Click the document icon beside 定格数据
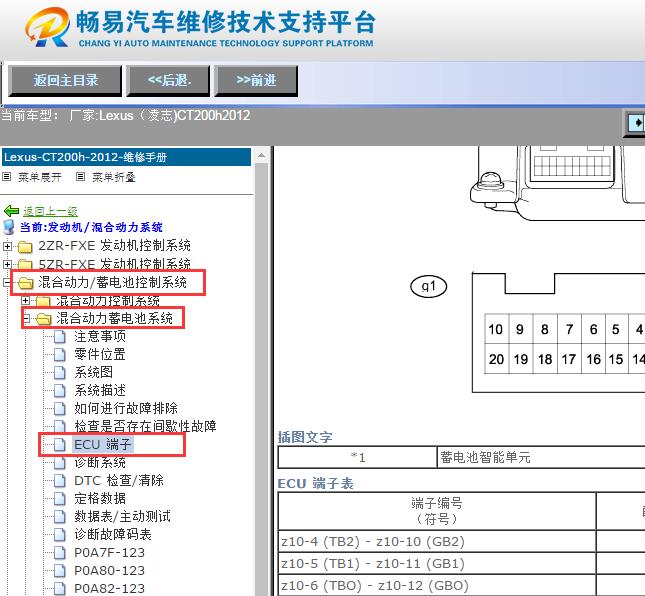Screen dimensions: 645x596 pos(60,499)
